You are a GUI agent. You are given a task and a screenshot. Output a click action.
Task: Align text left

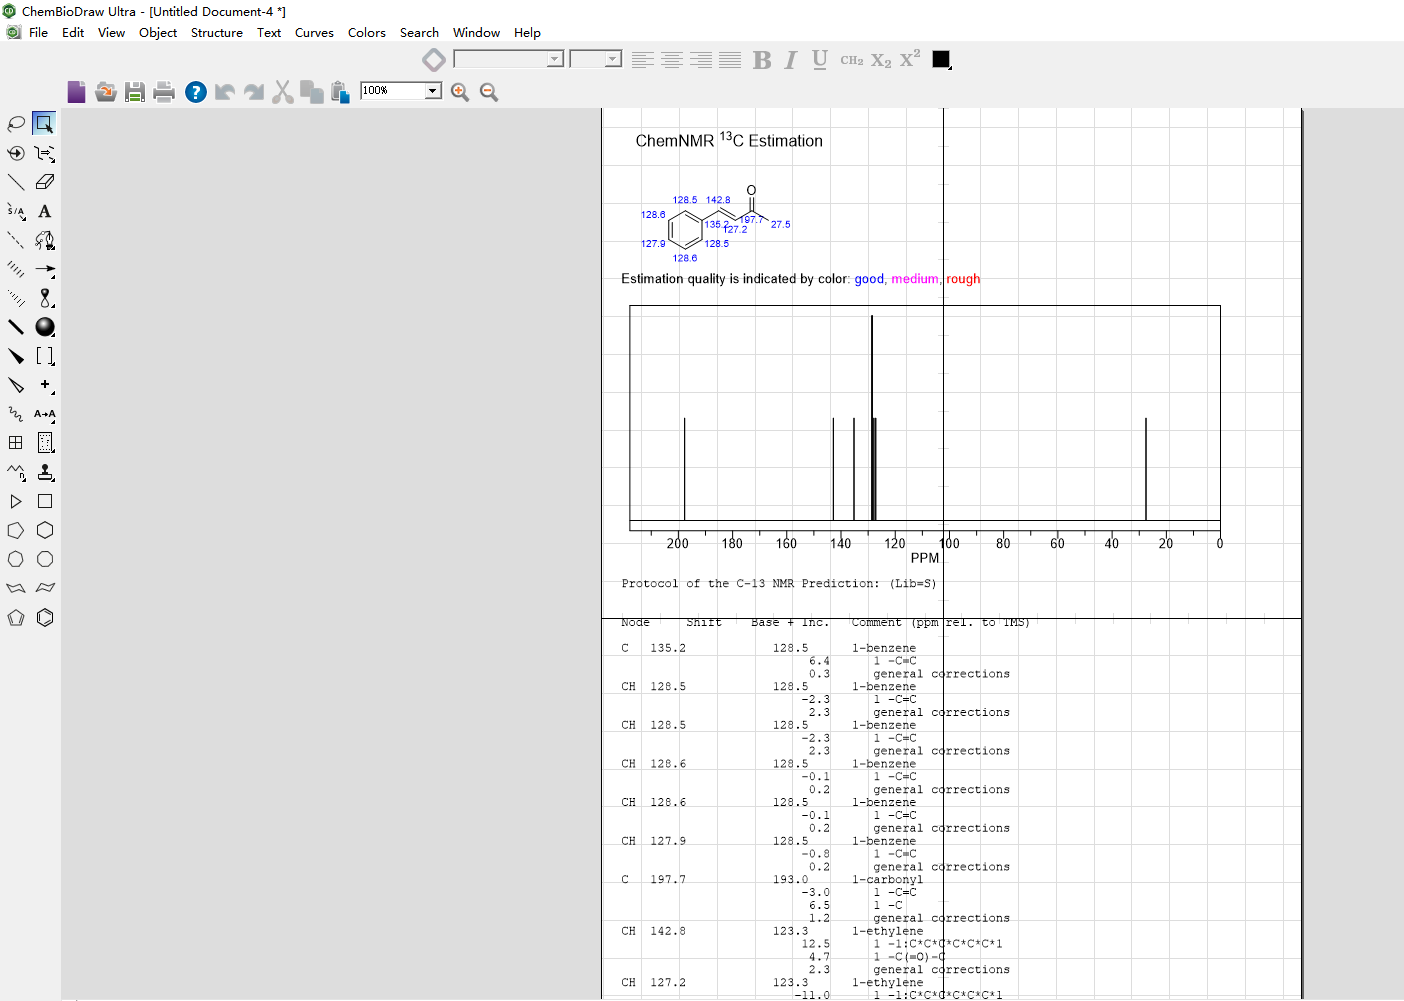pyautogui.click(x=643, y=60)
